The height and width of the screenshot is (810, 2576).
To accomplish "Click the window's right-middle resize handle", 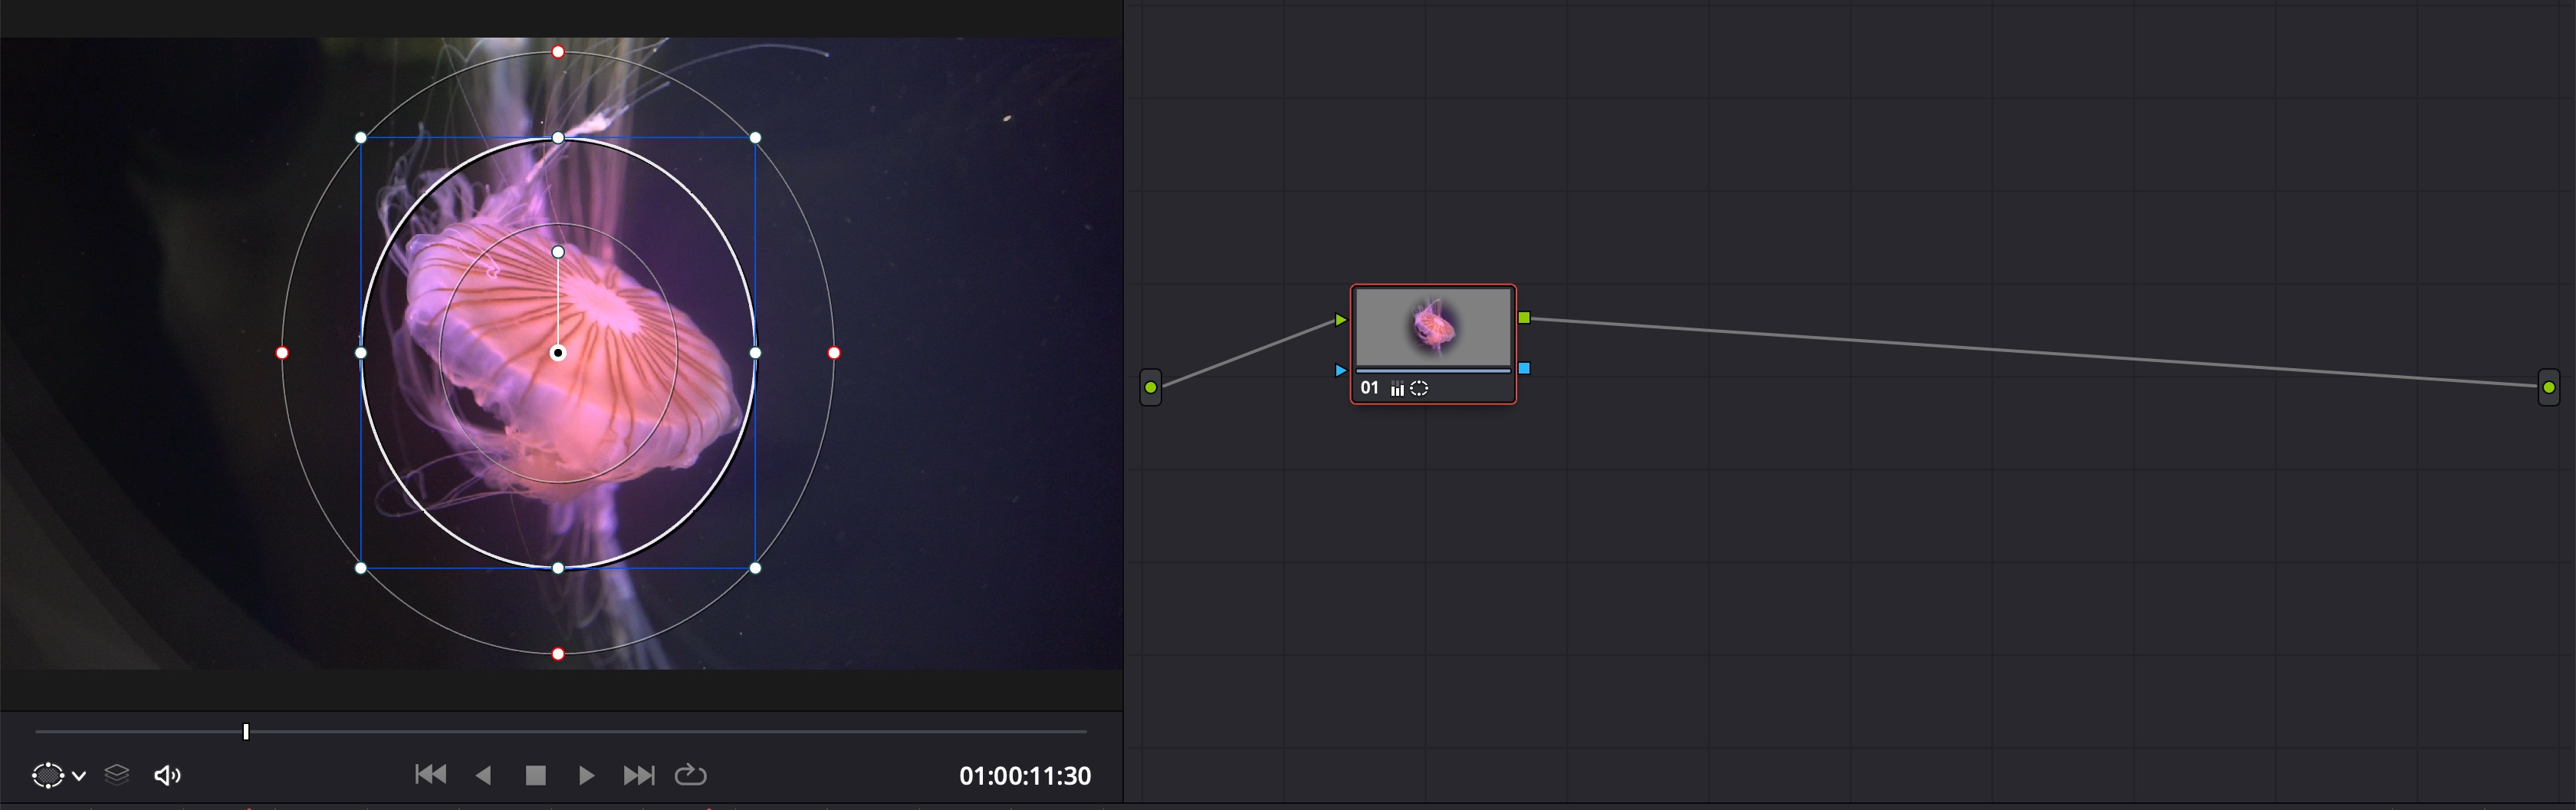I will pyautogui.click(x=755, y=353).
